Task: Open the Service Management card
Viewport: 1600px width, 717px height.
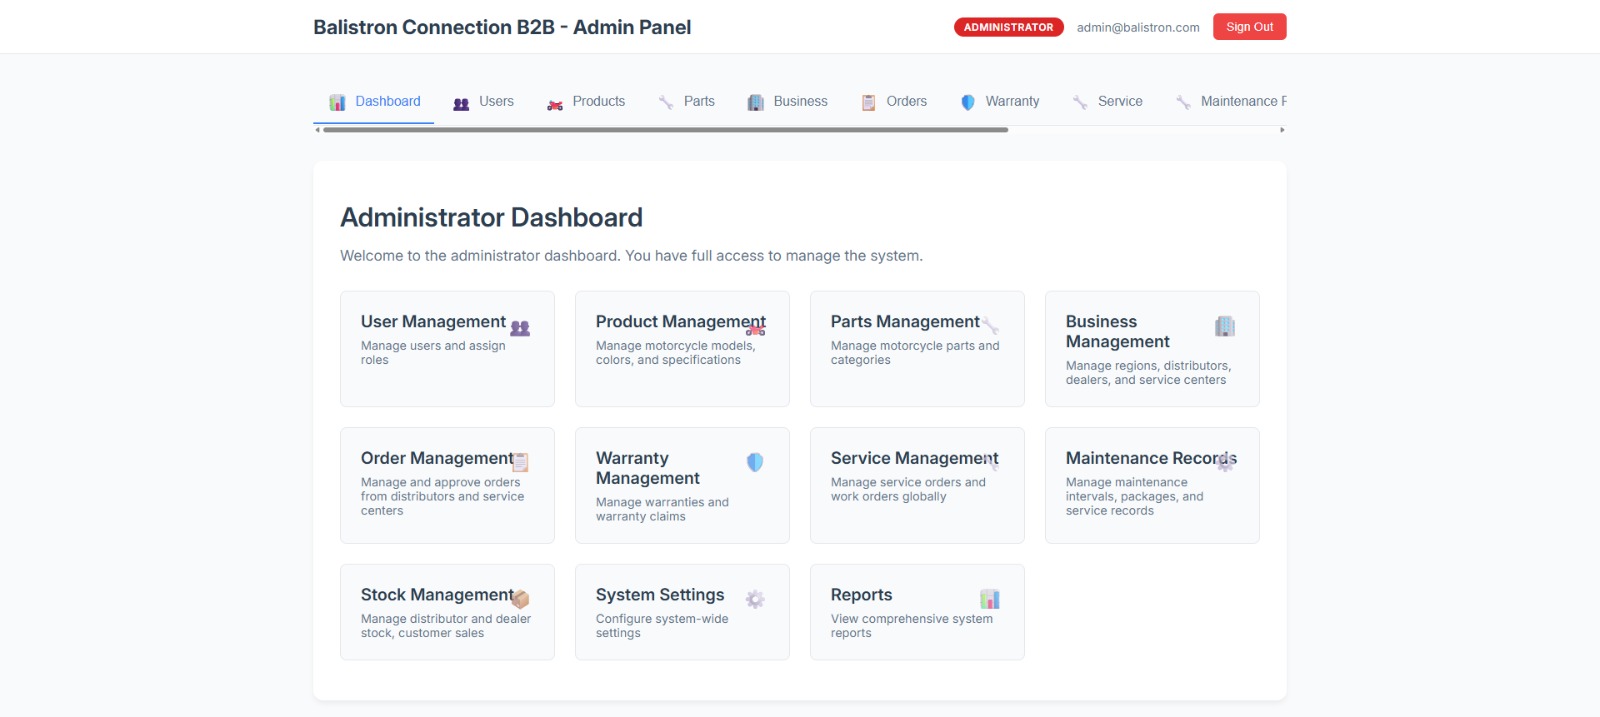Action: click(x=916, y=485)
